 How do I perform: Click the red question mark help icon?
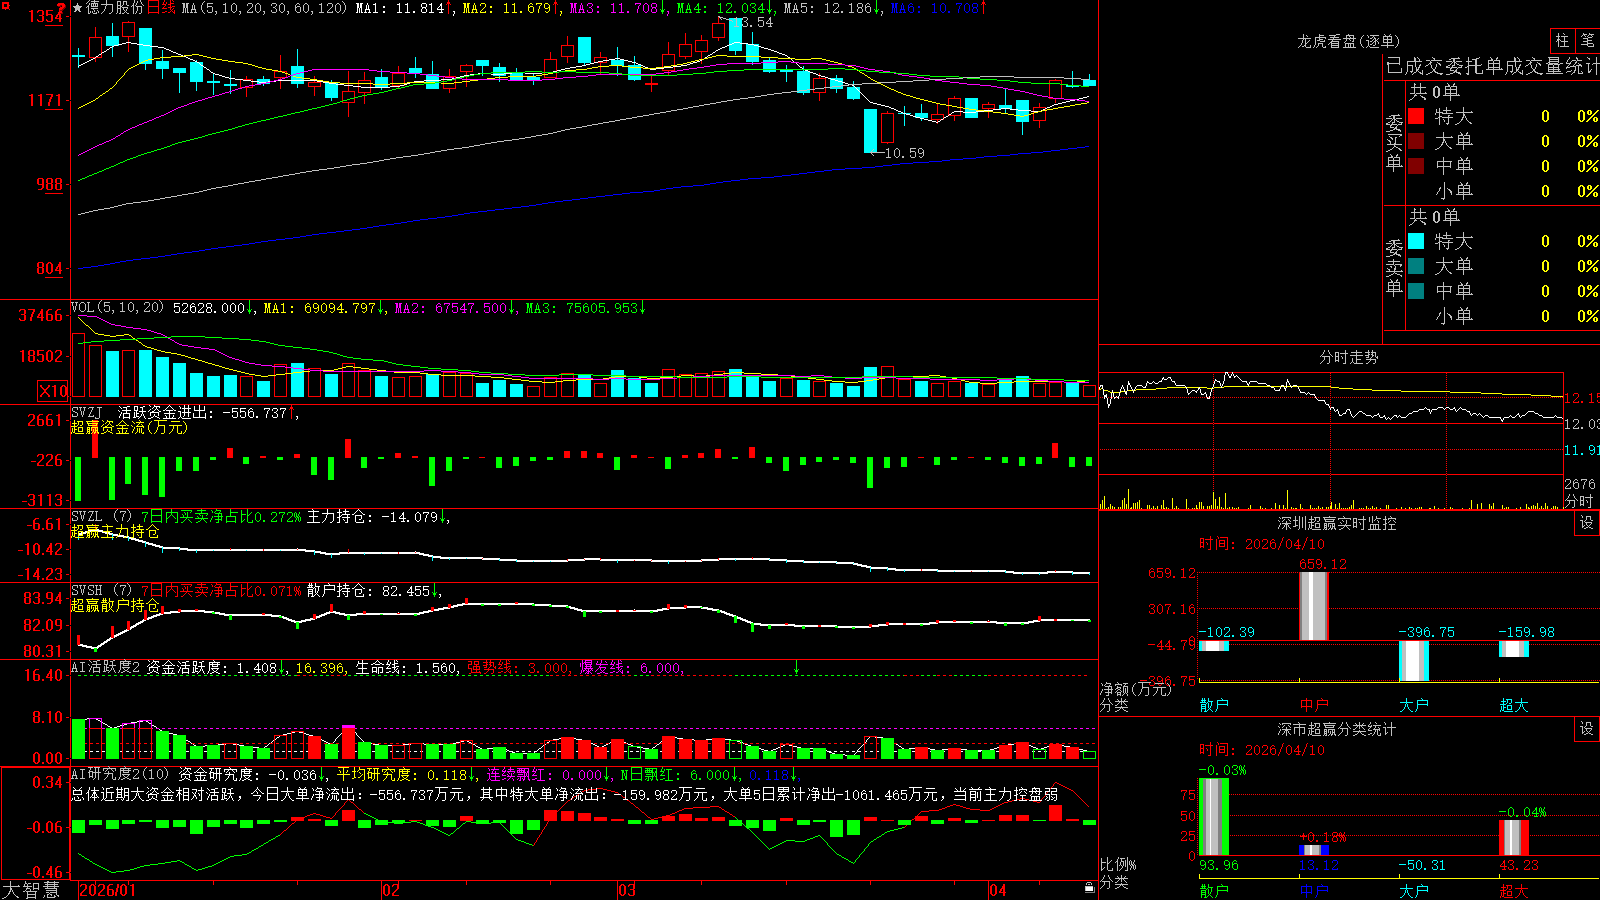pyautogui.click(x=62, y=7)
